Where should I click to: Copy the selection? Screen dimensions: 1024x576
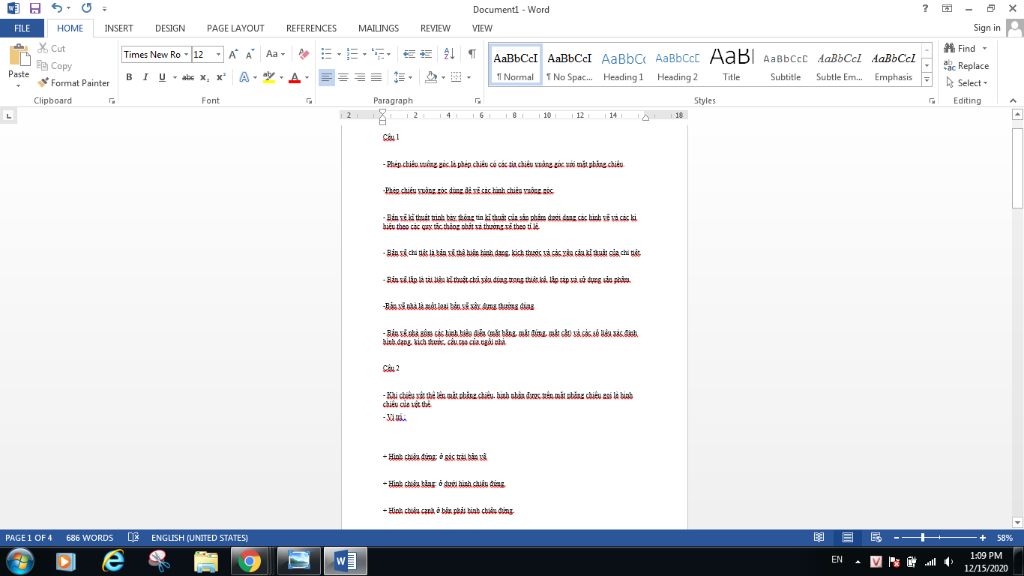(x=54, y=65)
